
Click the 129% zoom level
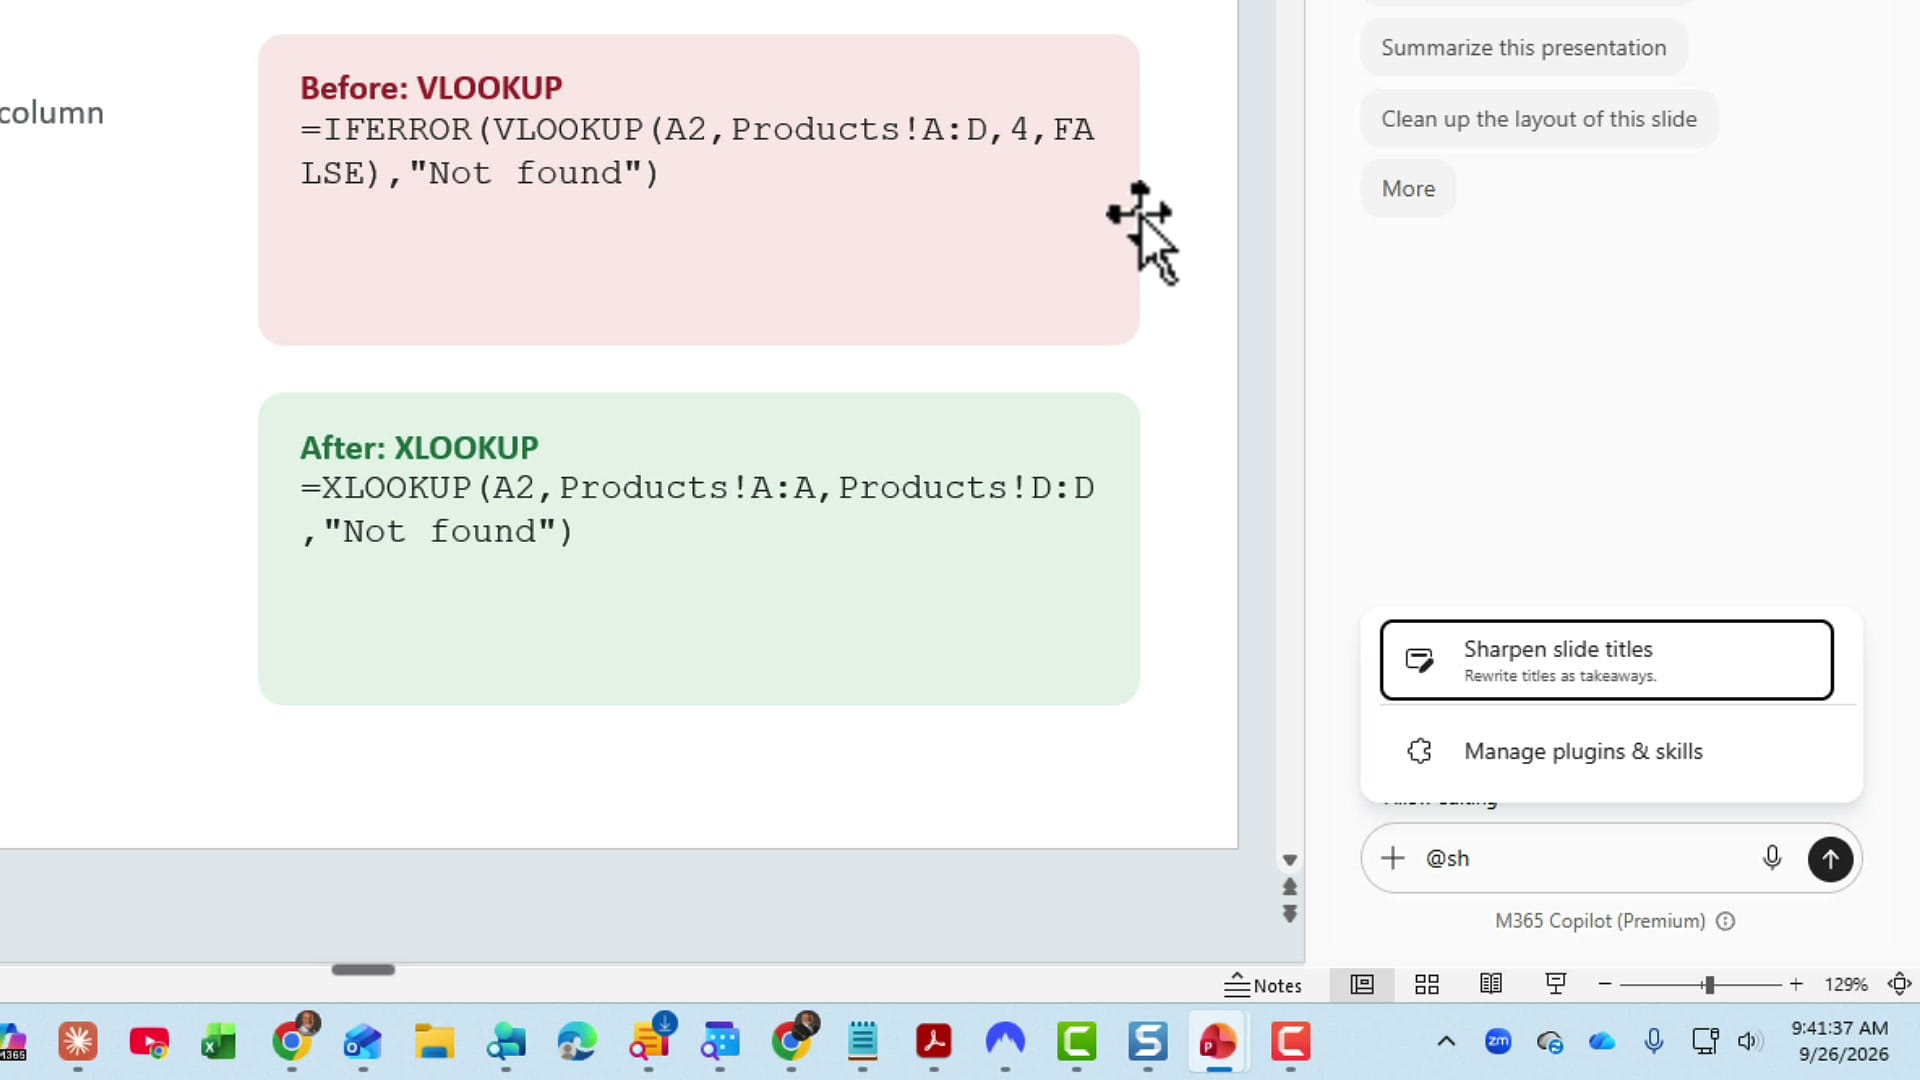1846,985
